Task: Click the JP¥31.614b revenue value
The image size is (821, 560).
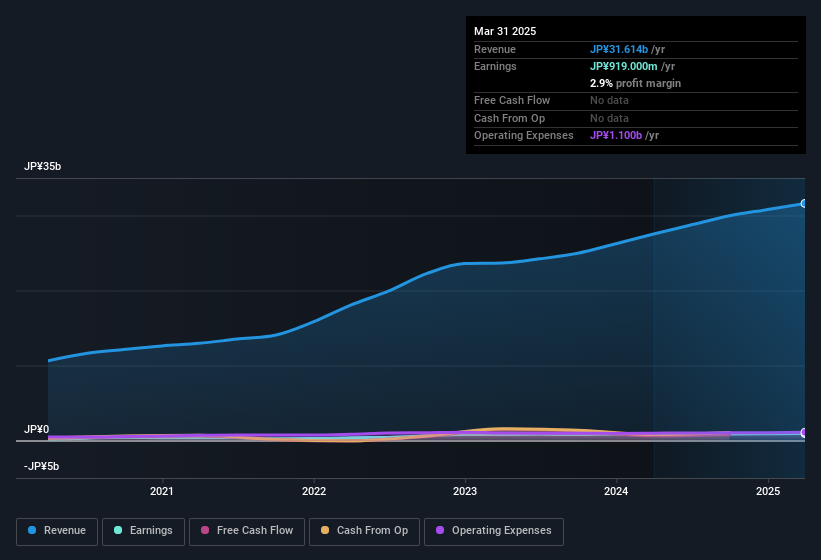Action: (619, 49)
